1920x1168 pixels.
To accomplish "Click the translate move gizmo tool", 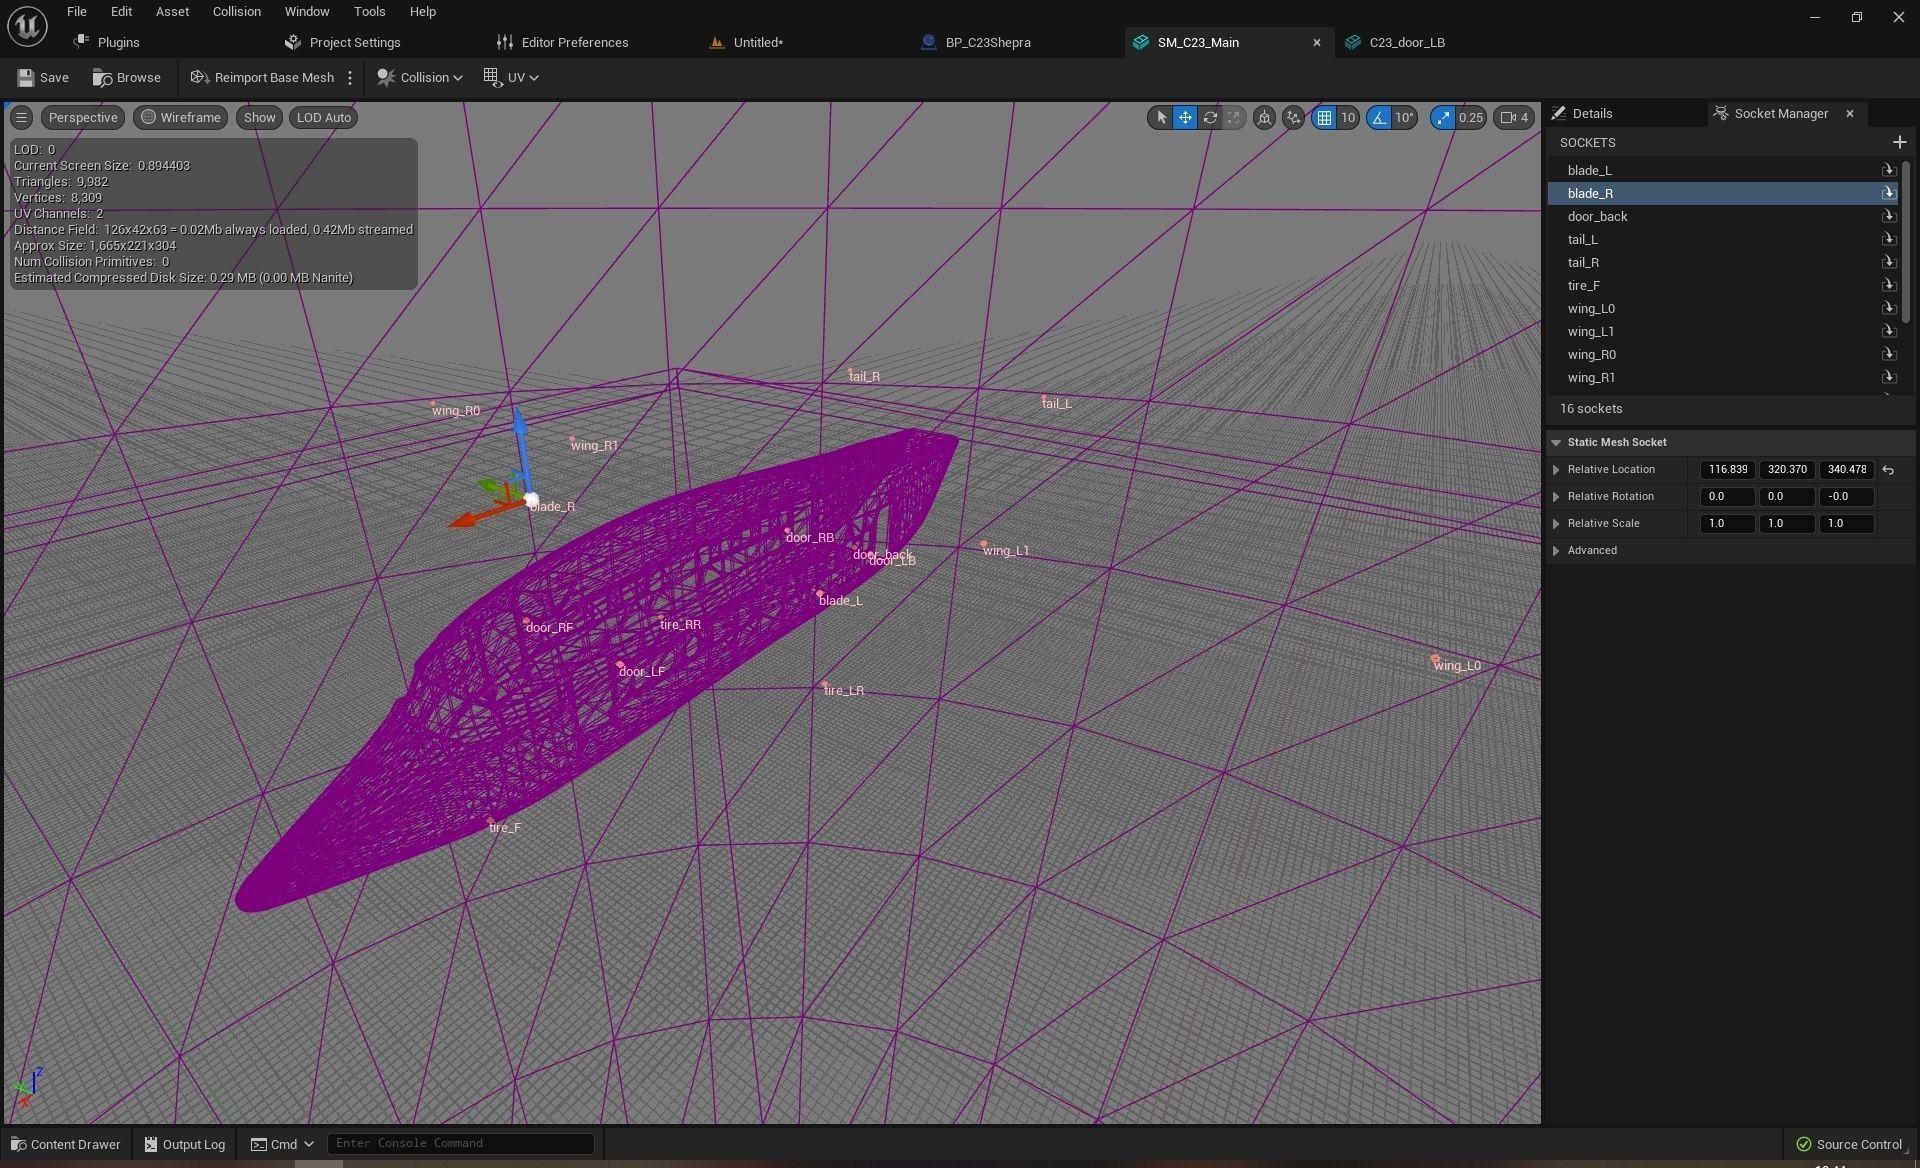I will [x=1185, y=118].
